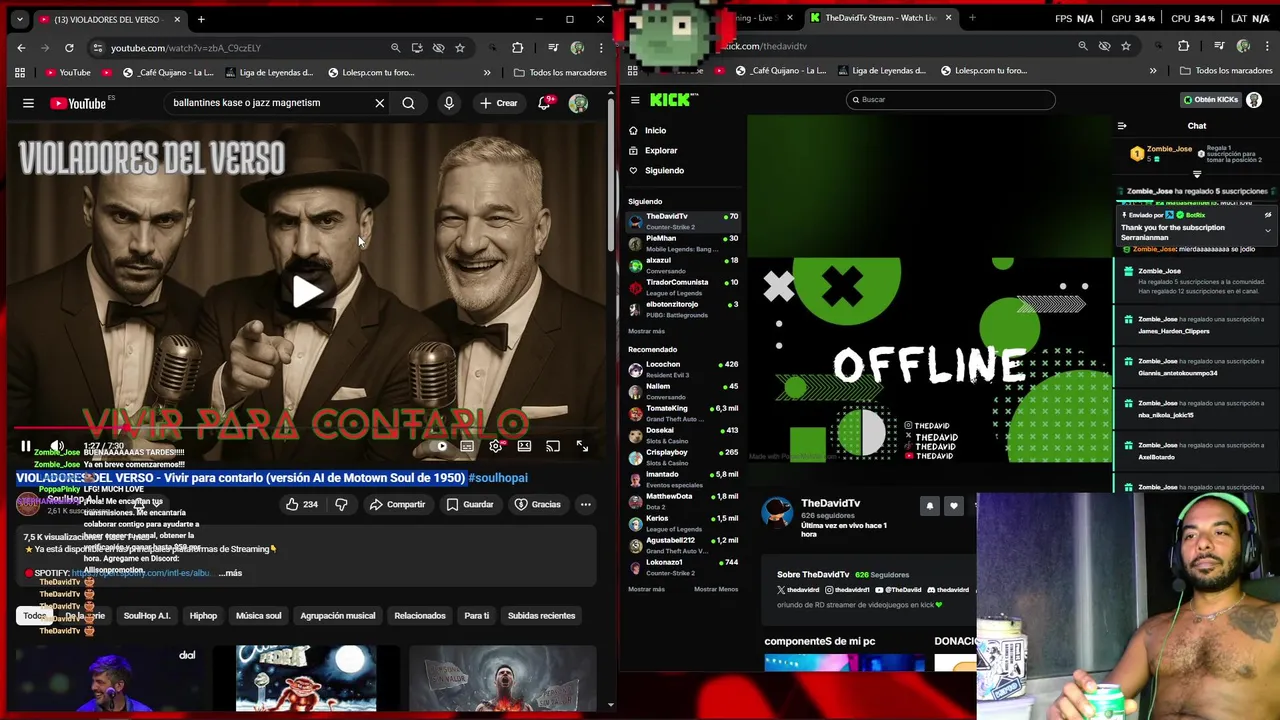
Task: Open YouTube notifications bell
Action: [545, 103]
